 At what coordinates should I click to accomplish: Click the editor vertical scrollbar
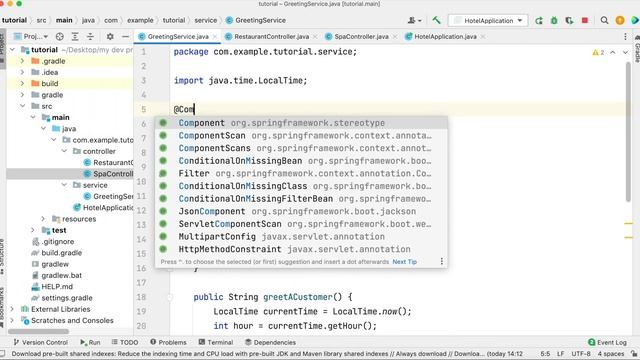628,132
